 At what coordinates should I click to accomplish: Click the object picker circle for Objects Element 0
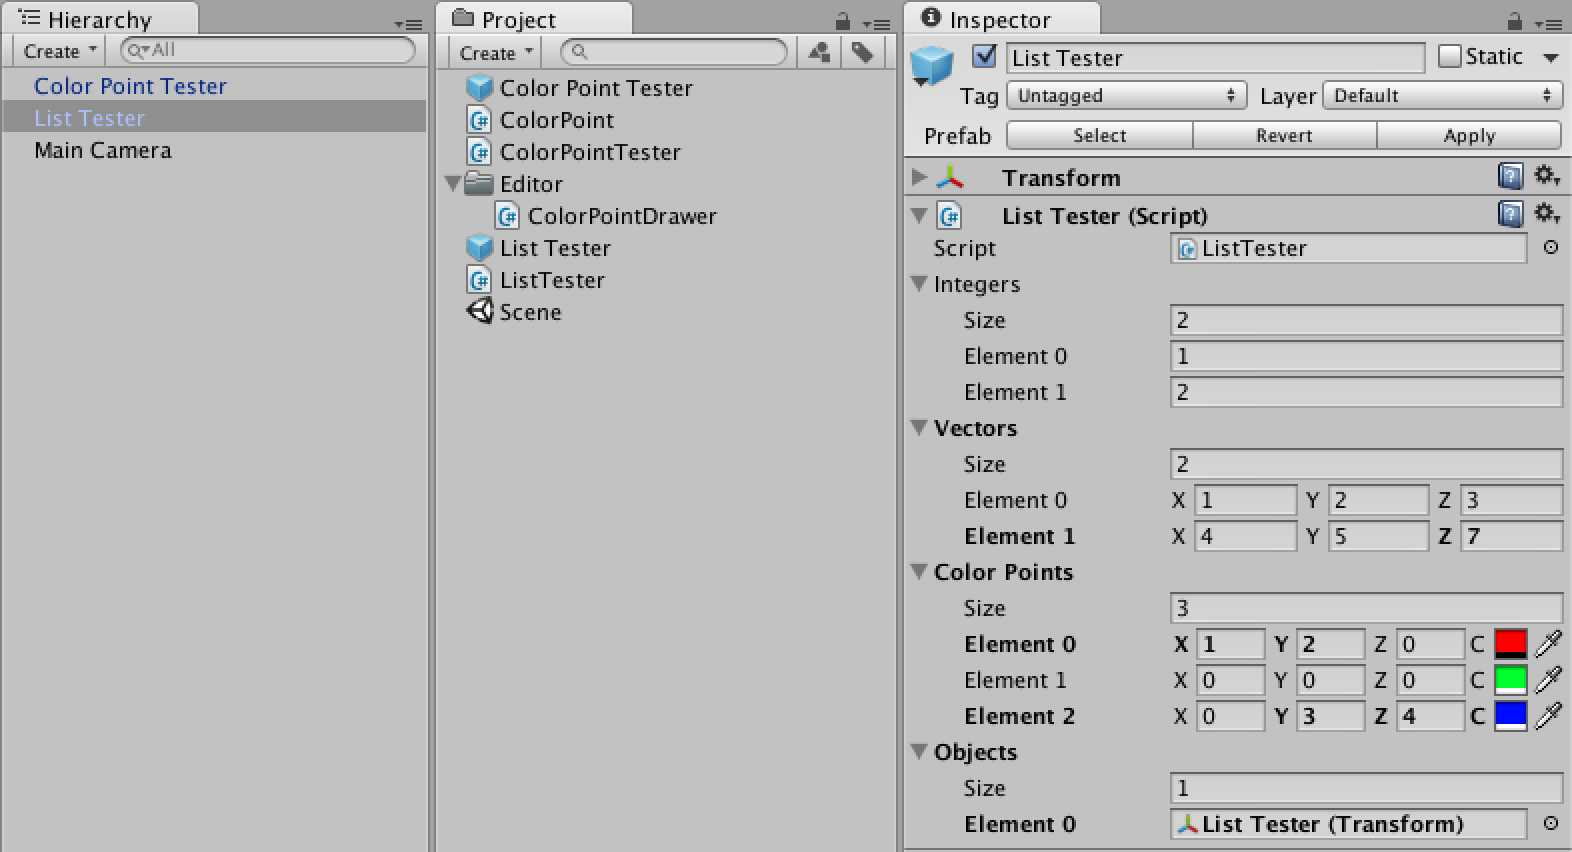point(1550,823)
